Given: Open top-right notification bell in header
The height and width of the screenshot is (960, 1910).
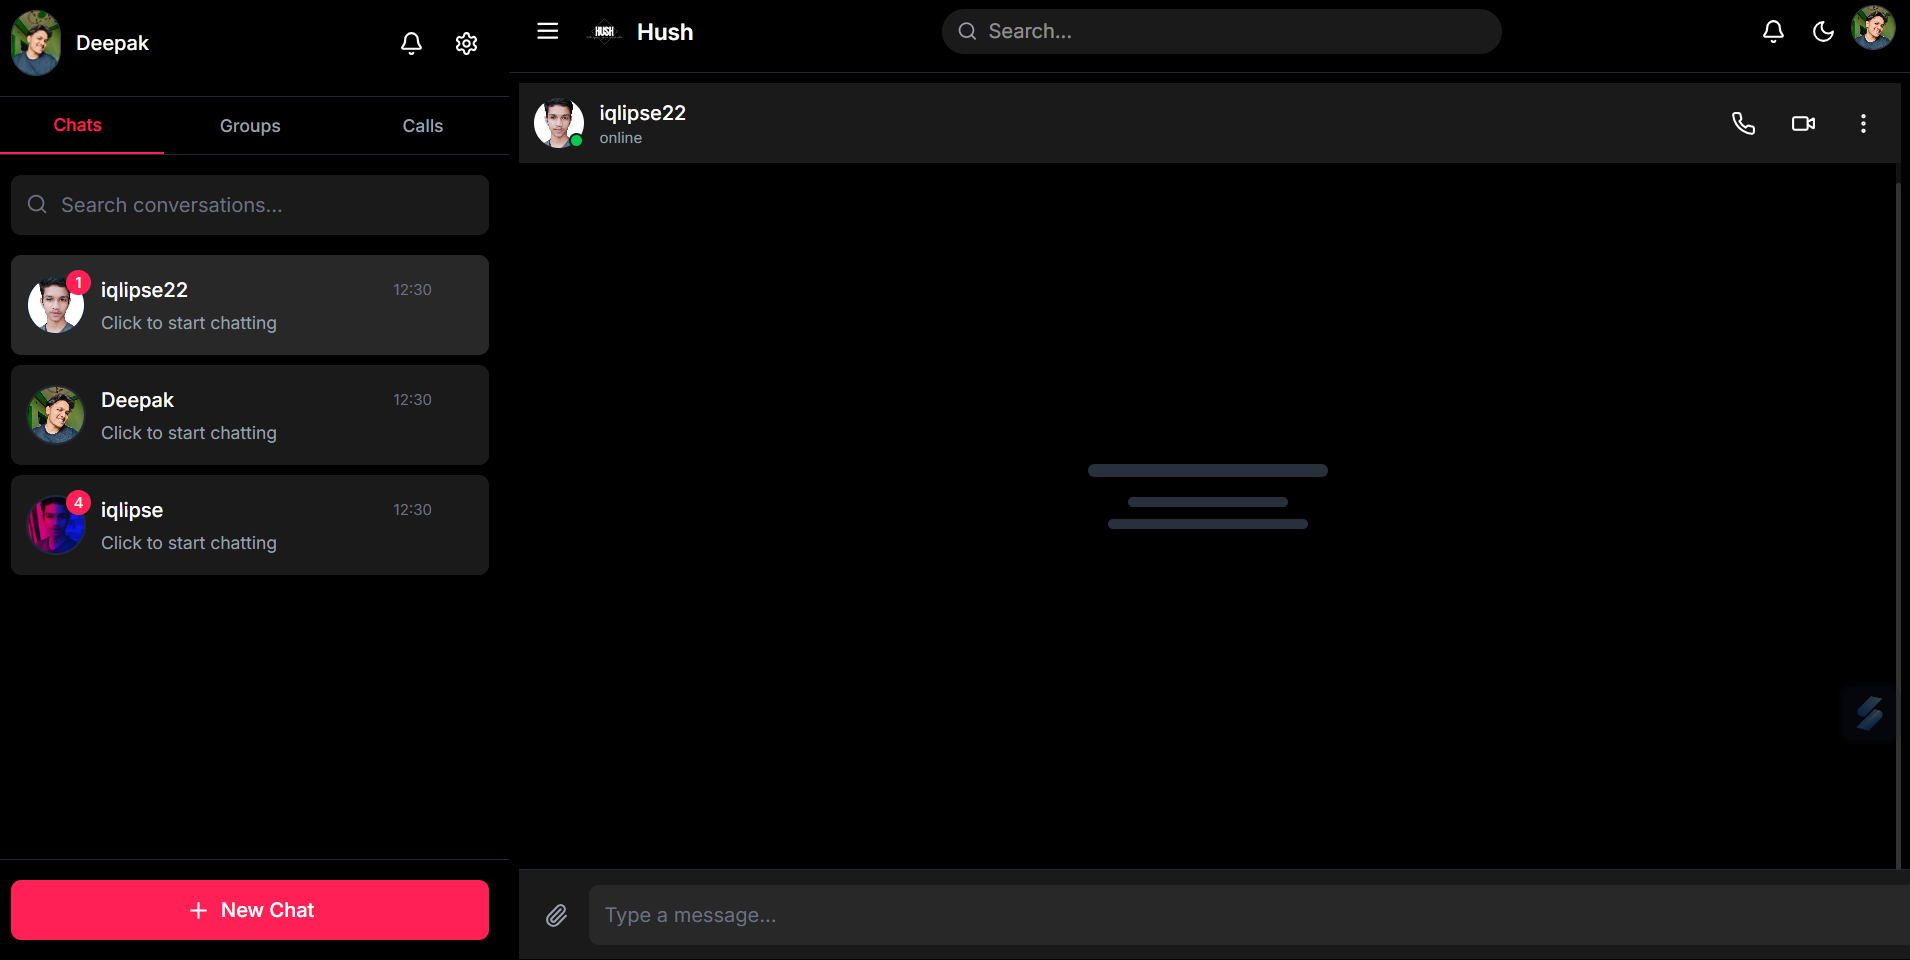Looking at the screenshot, I should click(1773, 31).
